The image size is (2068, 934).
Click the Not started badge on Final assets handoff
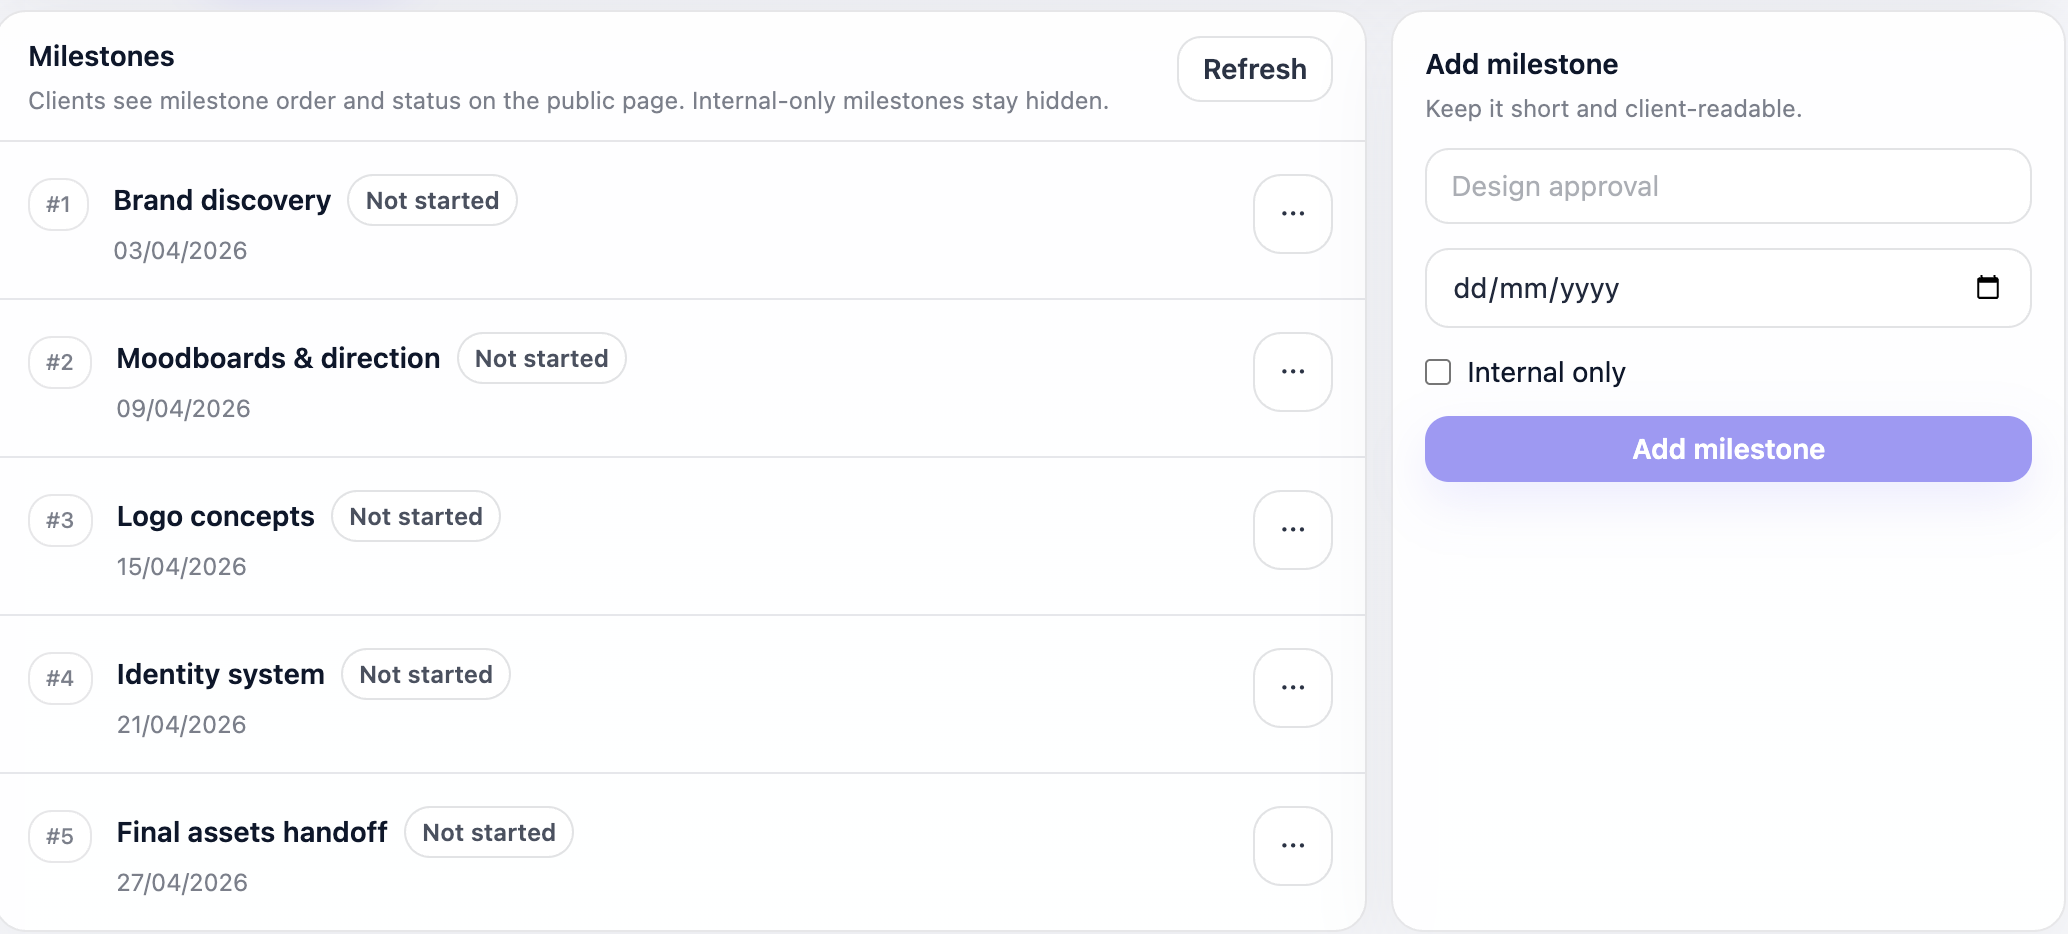pos(489,832)
